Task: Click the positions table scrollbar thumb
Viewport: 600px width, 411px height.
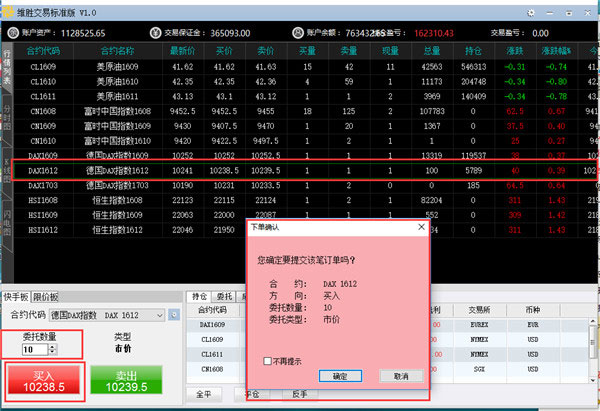Action: (x=593, y=341)
